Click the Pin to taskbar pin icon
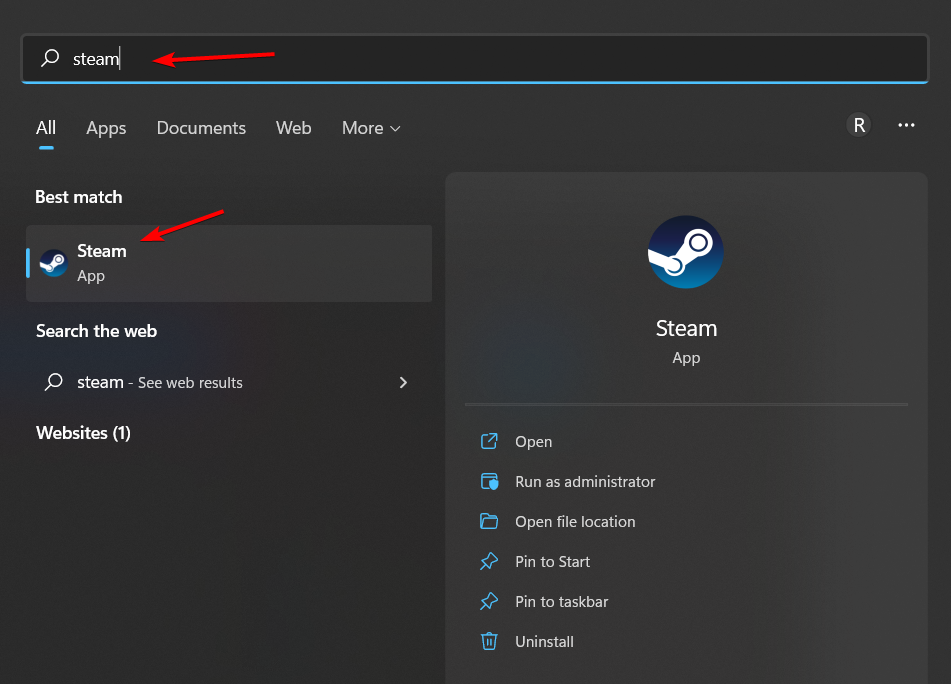 click(x=489, y=602)
